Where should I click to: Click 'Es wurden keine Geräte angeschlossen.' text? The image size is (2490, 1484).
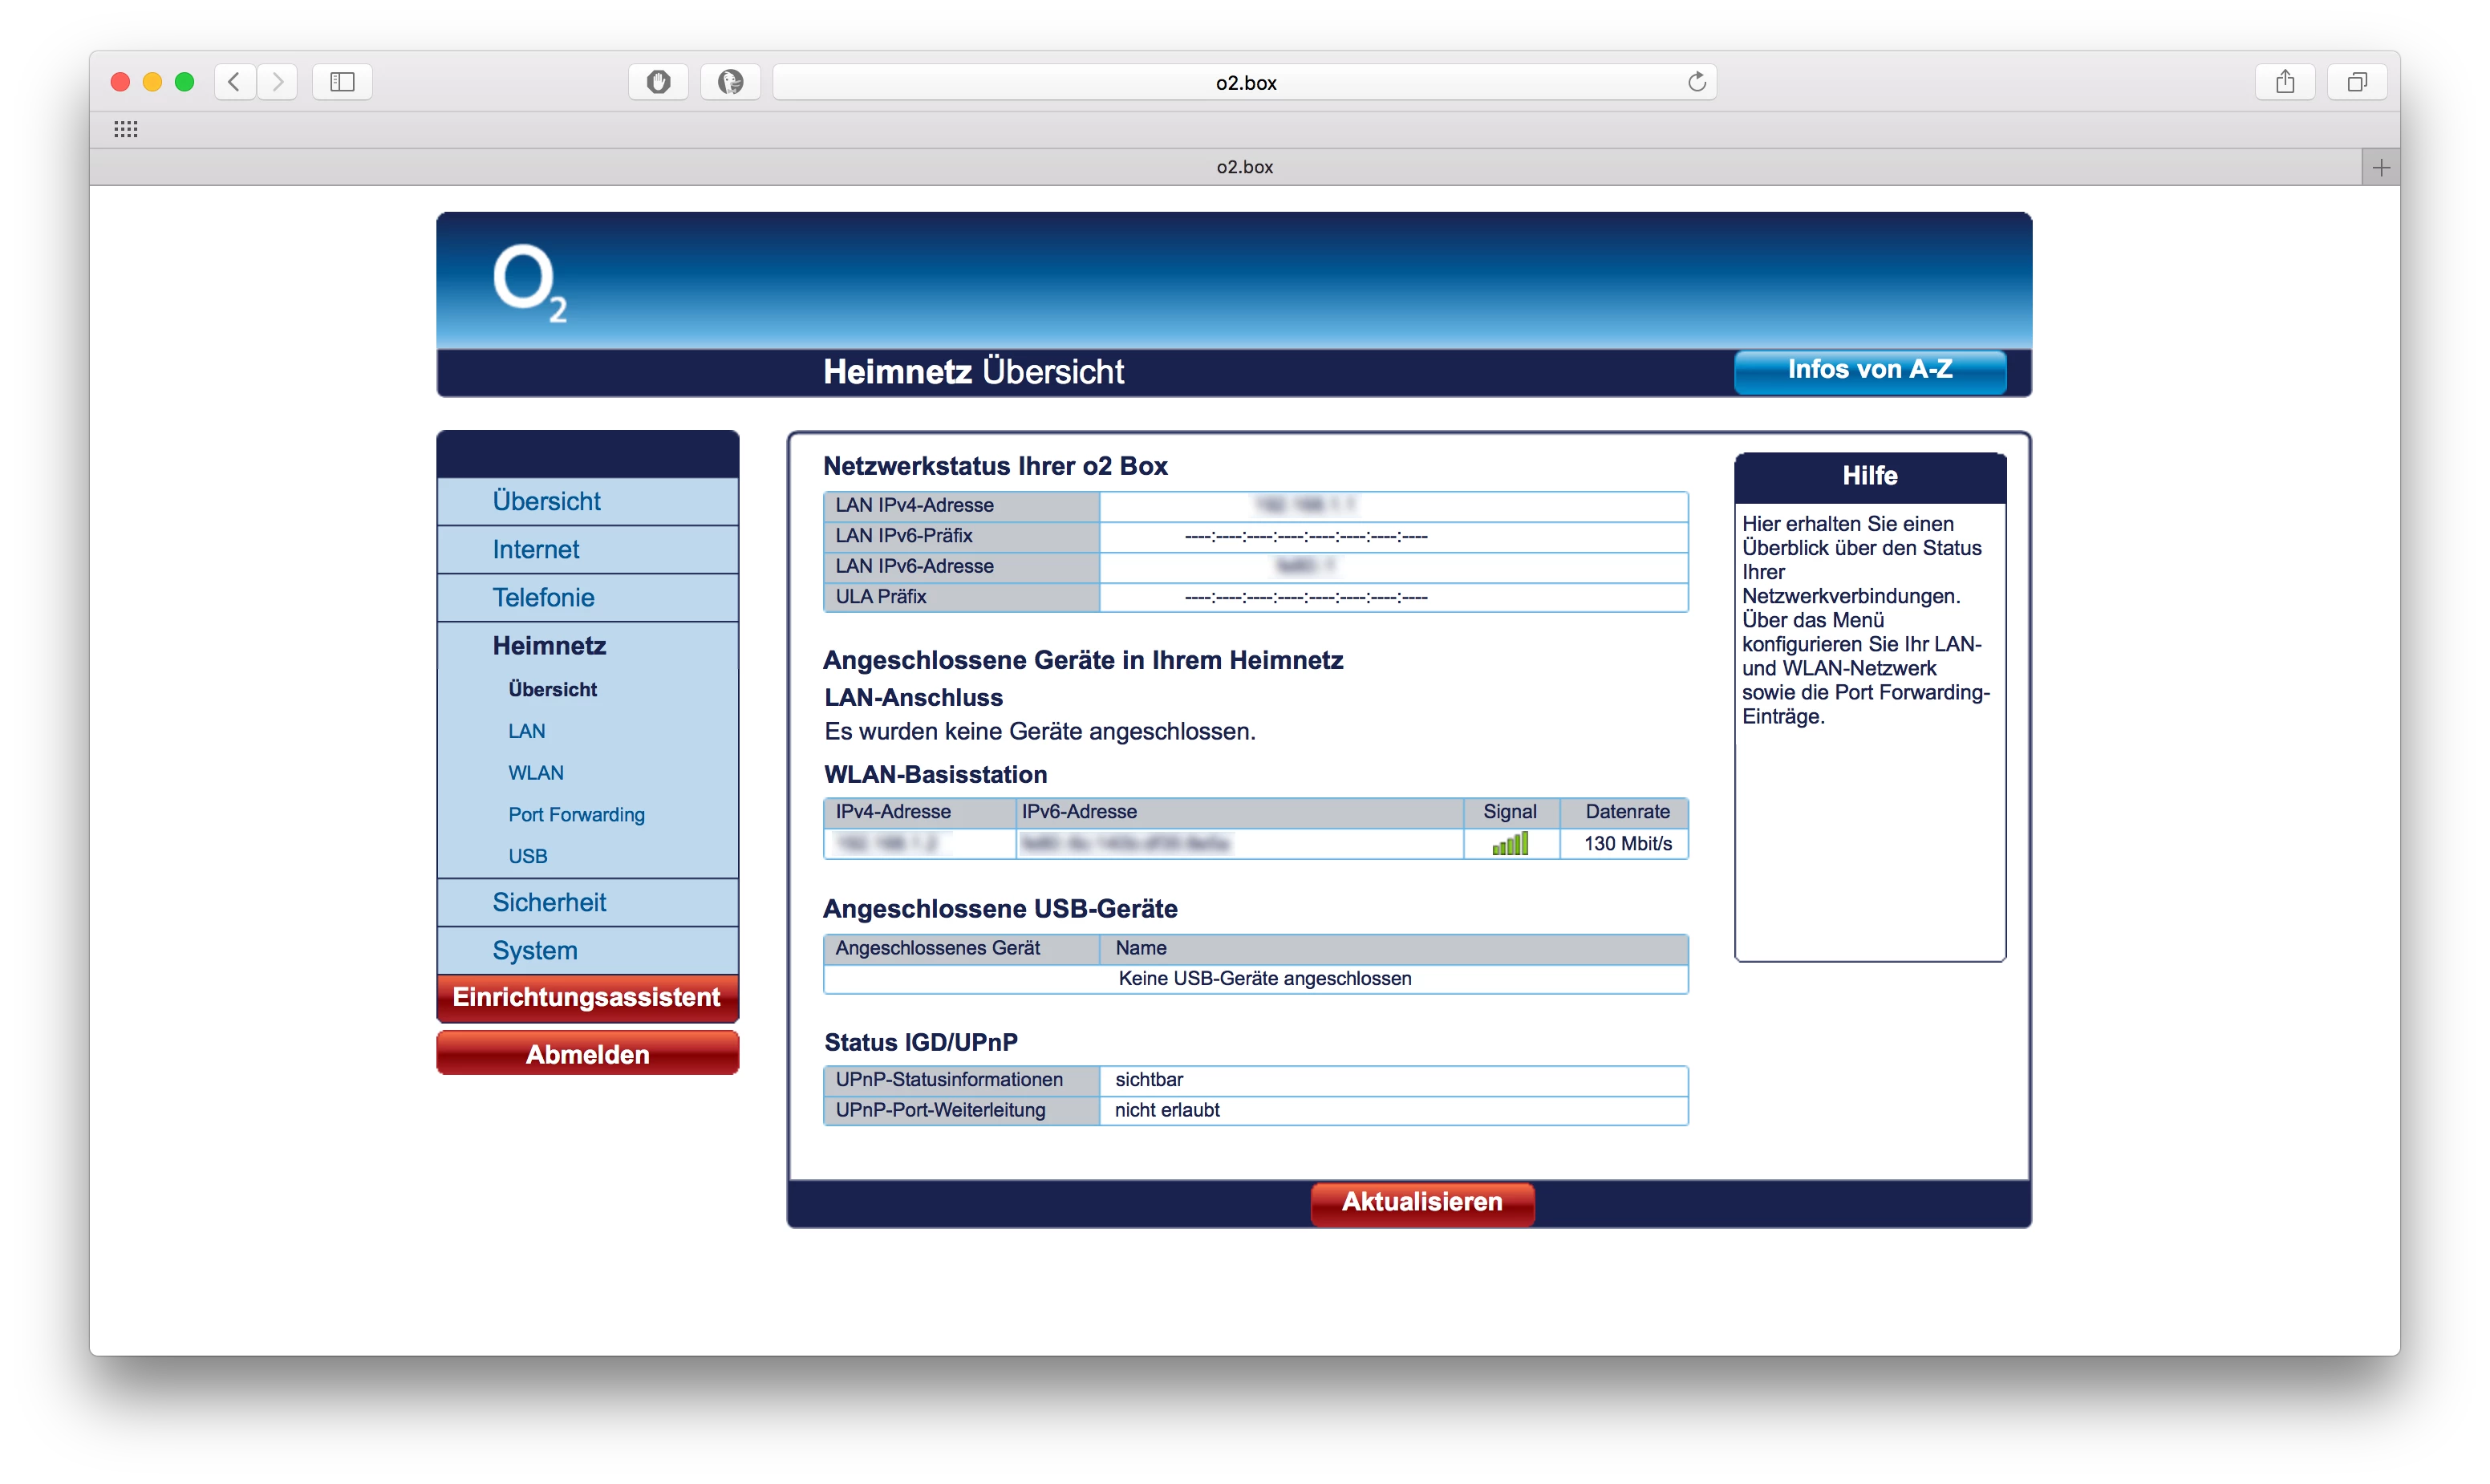pyautogui.click(x=1040, y=732)
